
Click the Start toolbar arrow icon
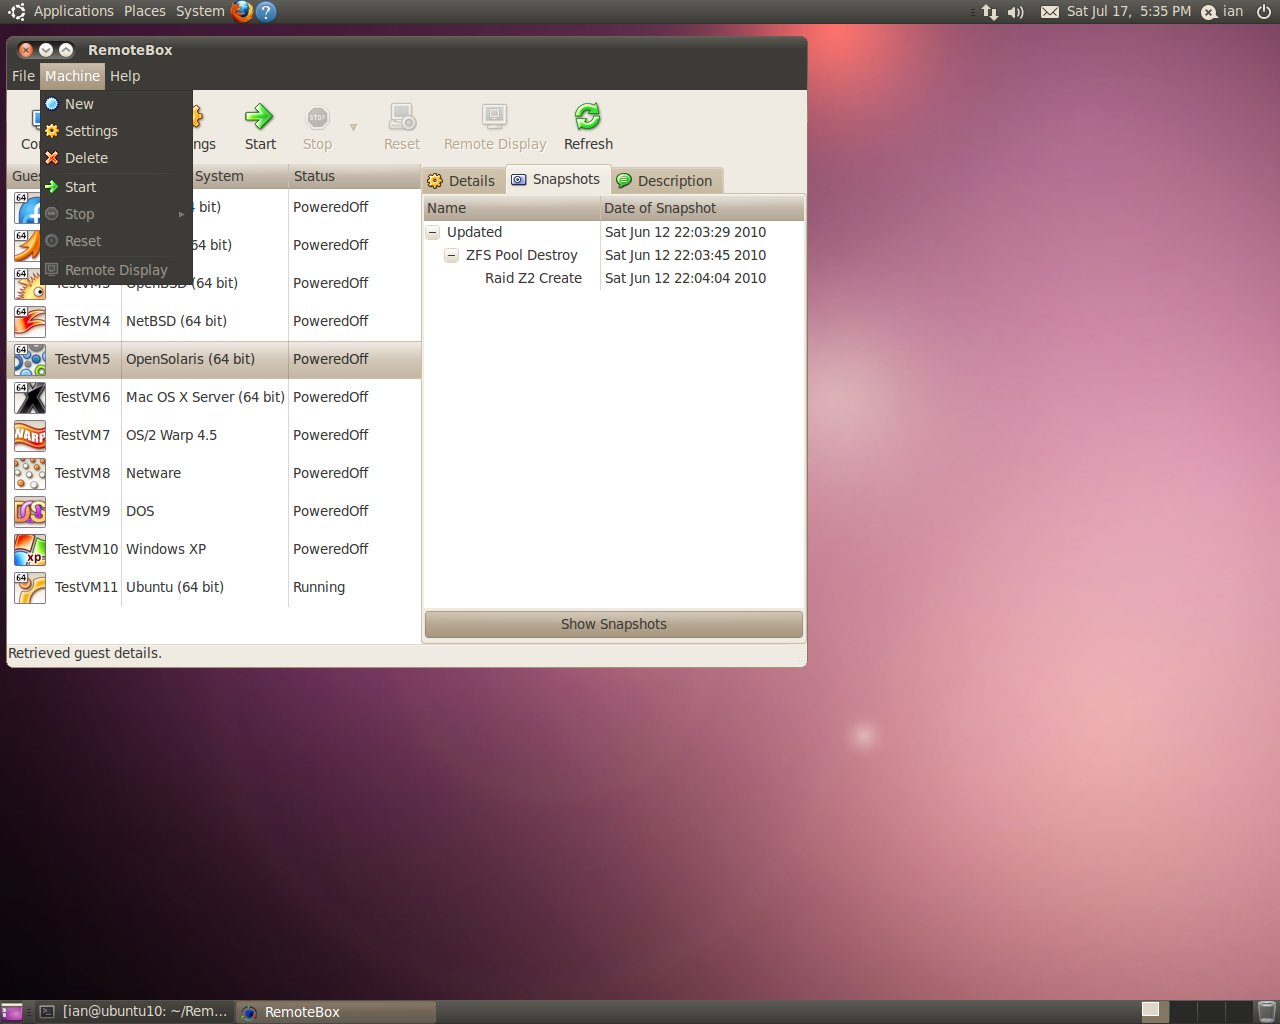coord(259,117)
